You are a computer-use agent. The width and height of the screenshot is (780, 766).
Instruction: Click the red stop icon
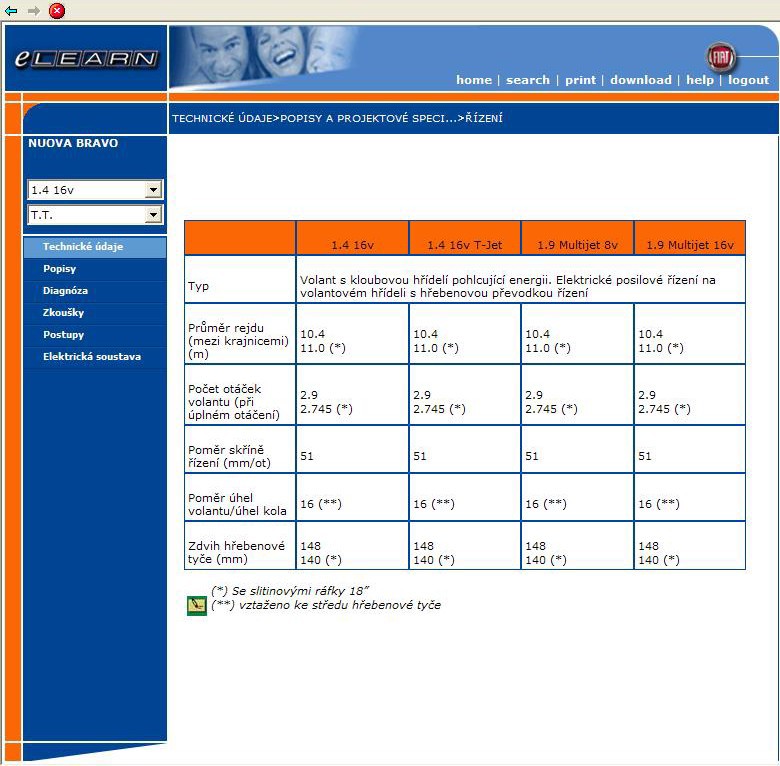(x=57, y=10)
